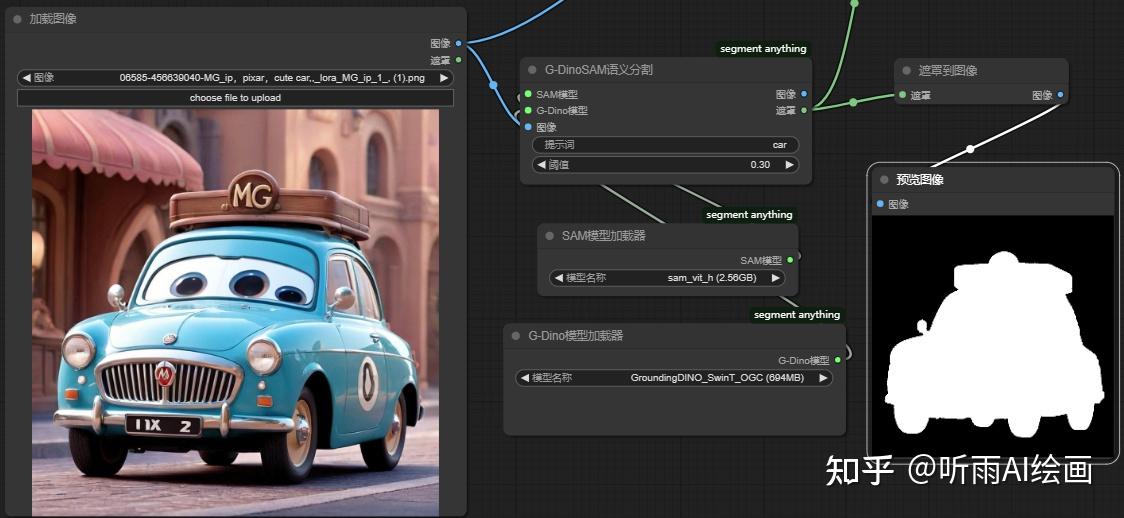The image size is (1124, 518).
Task: Collapse the G-Dino模型加载器 node via its title dot
Action: pyautogui.click(x=516, y=336)
